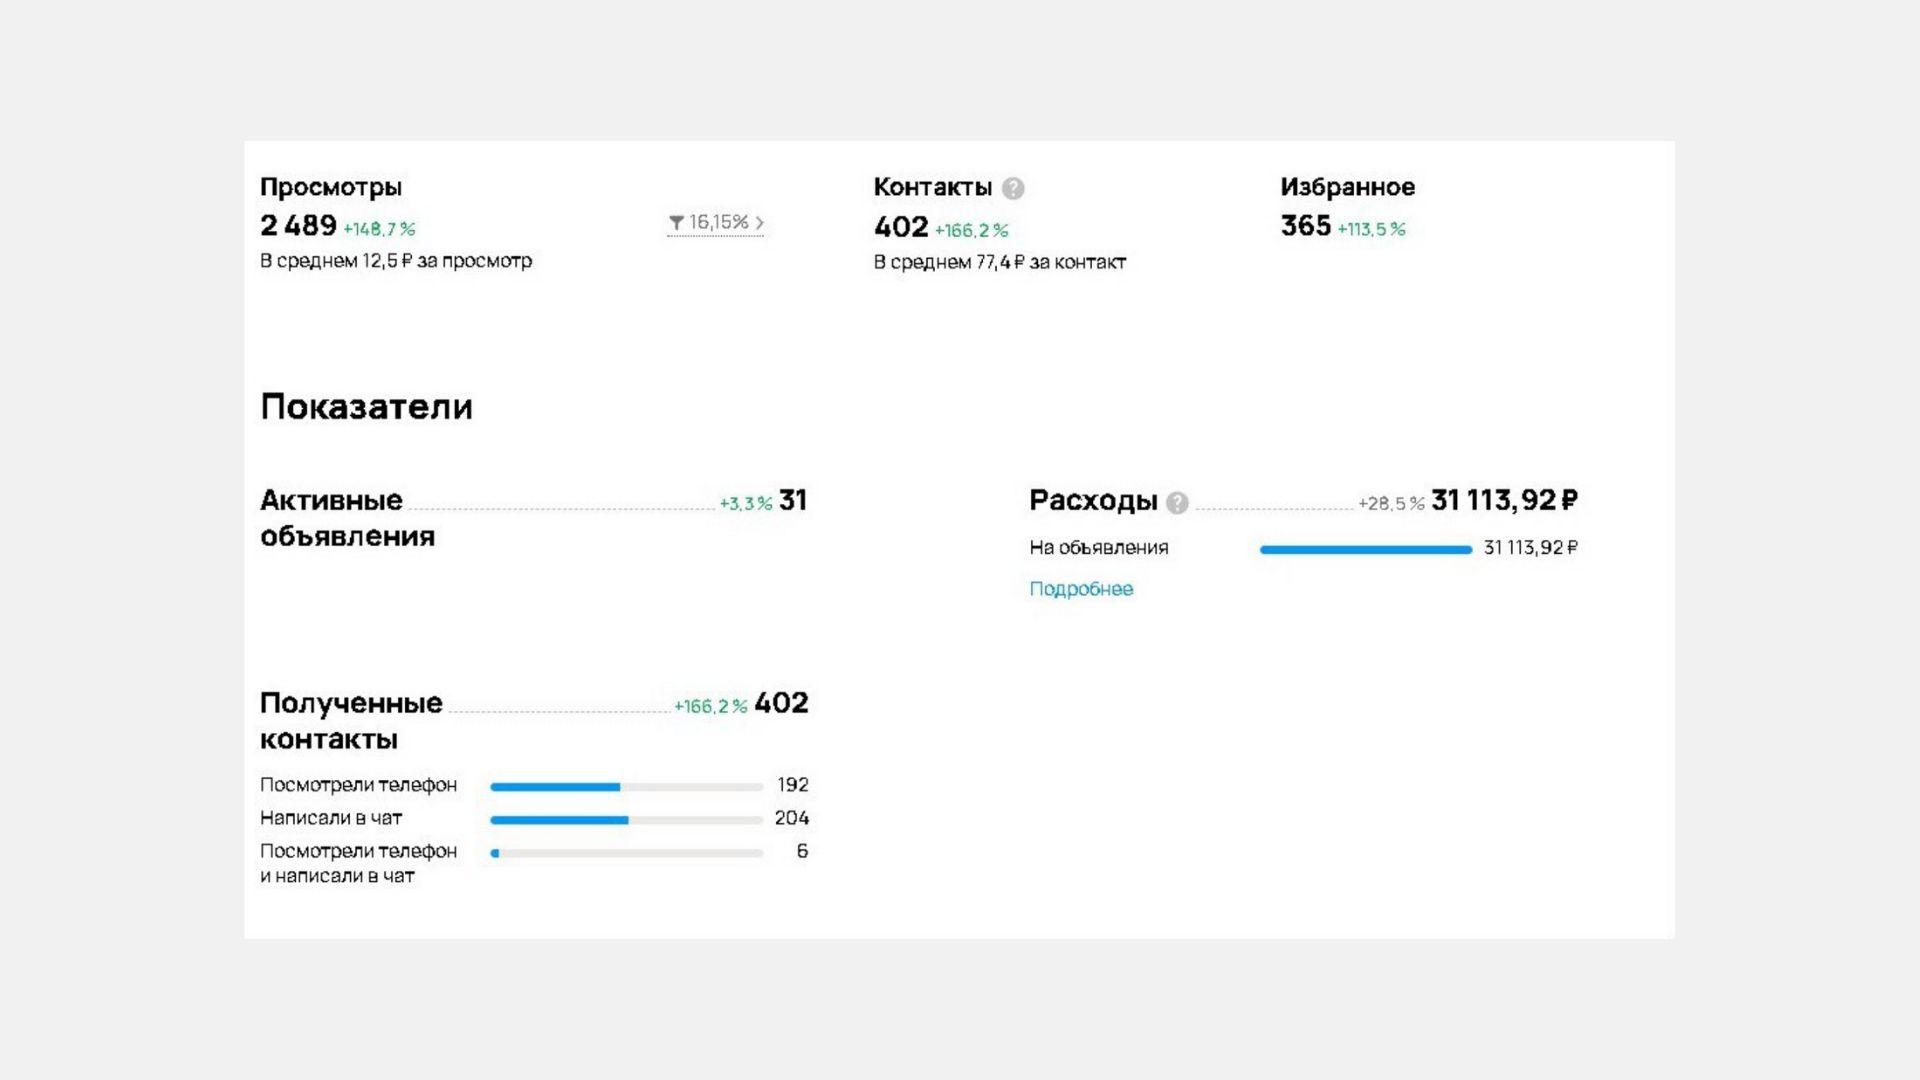Click the Посмотрели телефон и написали в чат bar
Image resolution: width=1920 pixels, height=1080 pixels.
pos(626,853)
